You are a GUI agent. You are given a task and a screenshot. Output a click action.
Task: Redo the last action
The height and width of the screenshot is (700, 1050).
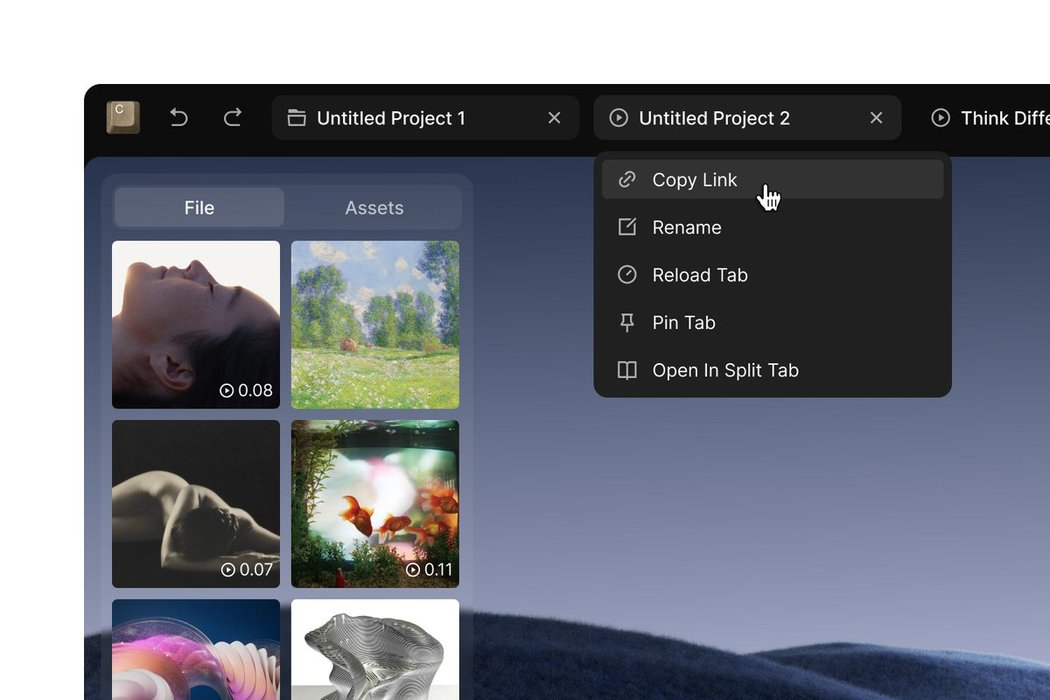pyautogui.click(x=232, y=118)
